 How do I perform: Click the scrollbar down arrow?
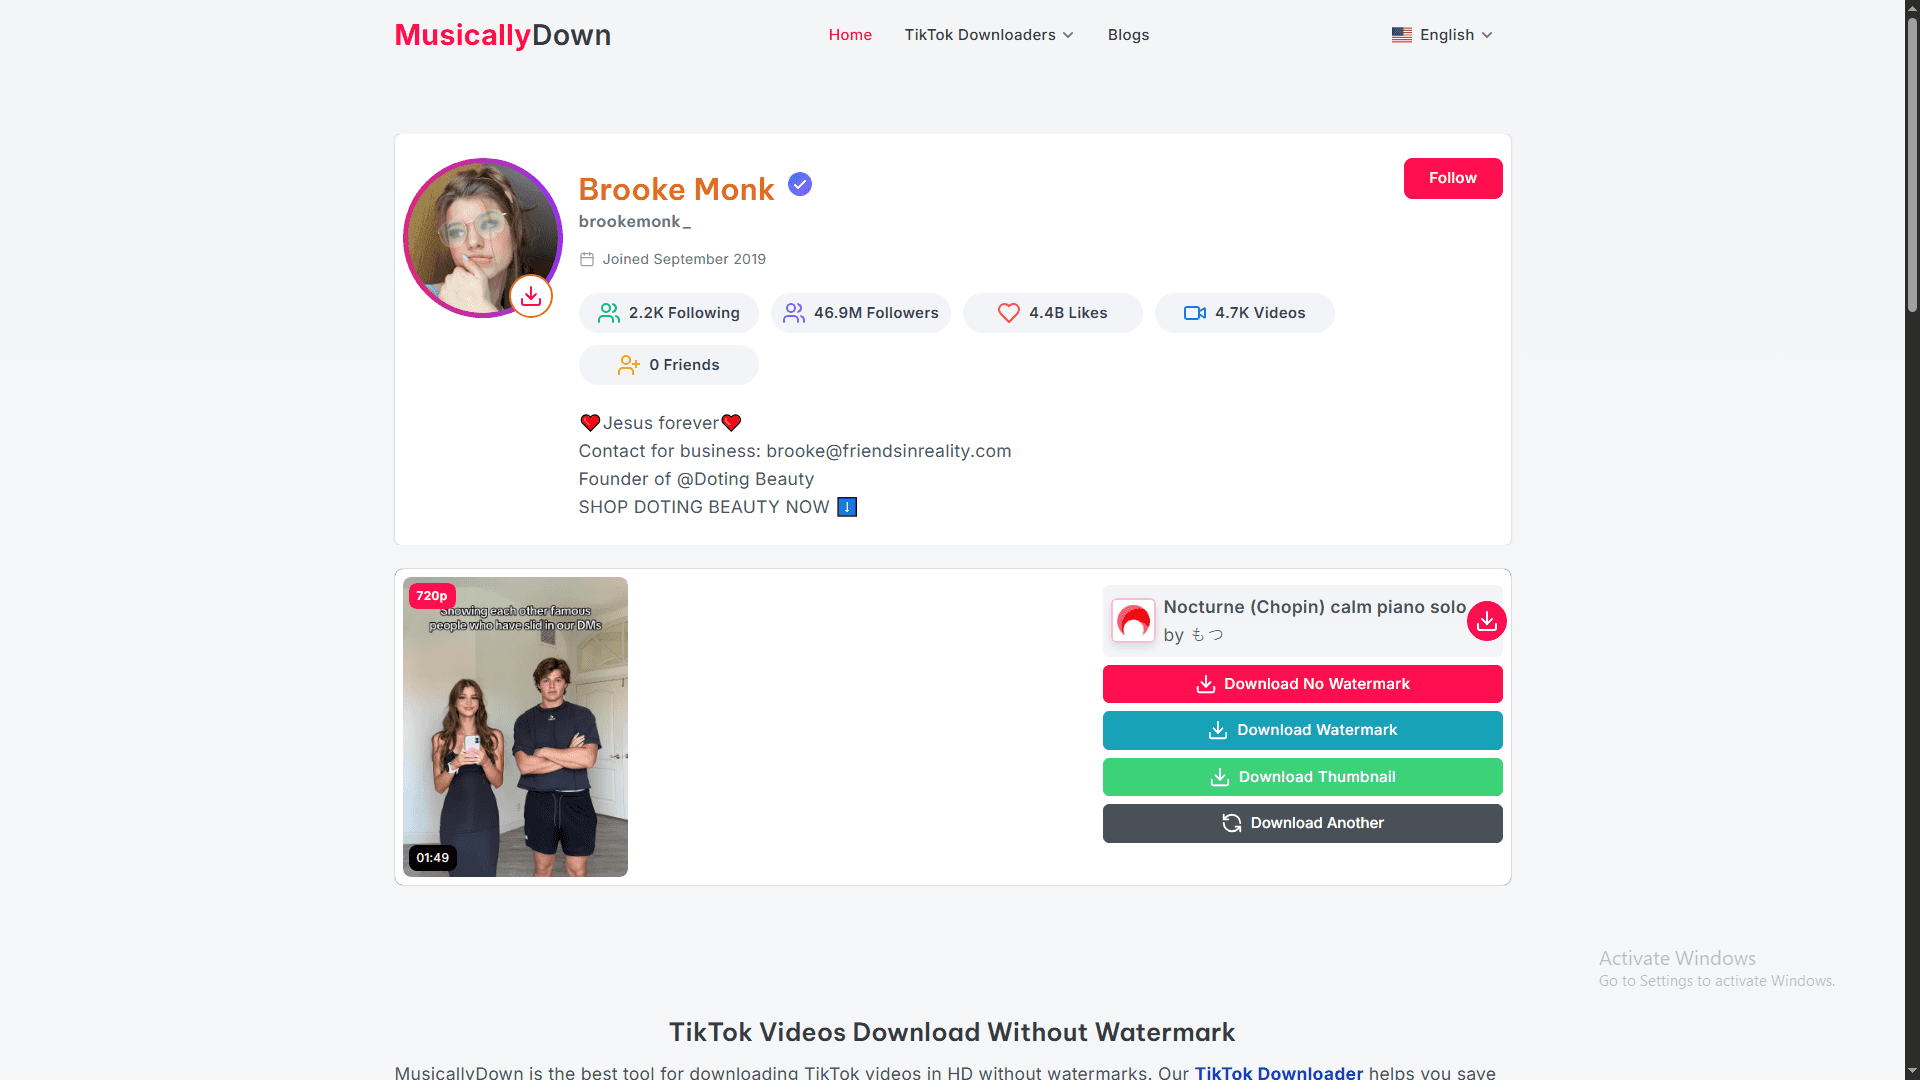pyautogui.click(x=1912, y=1072)
